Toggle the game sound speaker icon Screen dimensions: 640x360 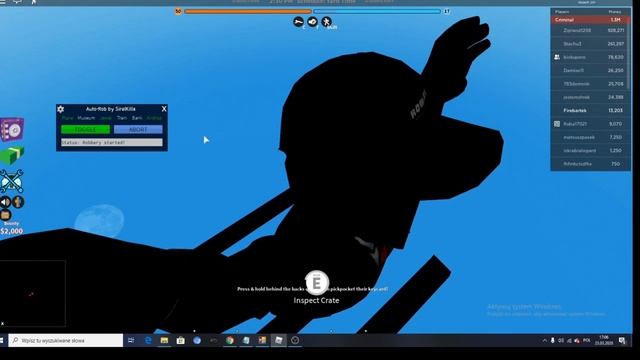point(5,202)
